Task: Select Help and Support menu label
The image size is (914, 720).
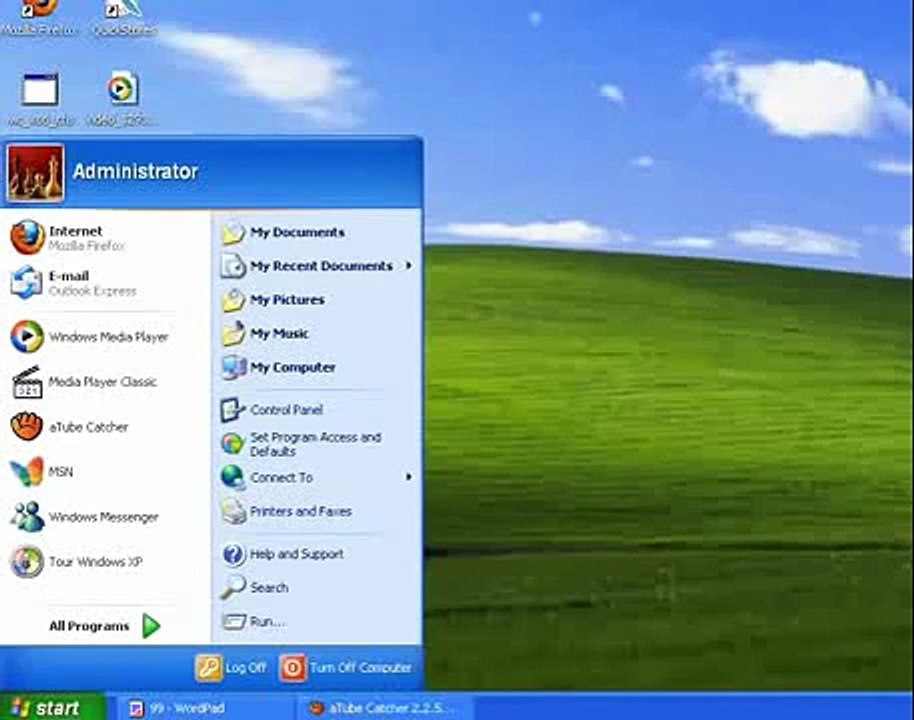Action: click(297, 554)
